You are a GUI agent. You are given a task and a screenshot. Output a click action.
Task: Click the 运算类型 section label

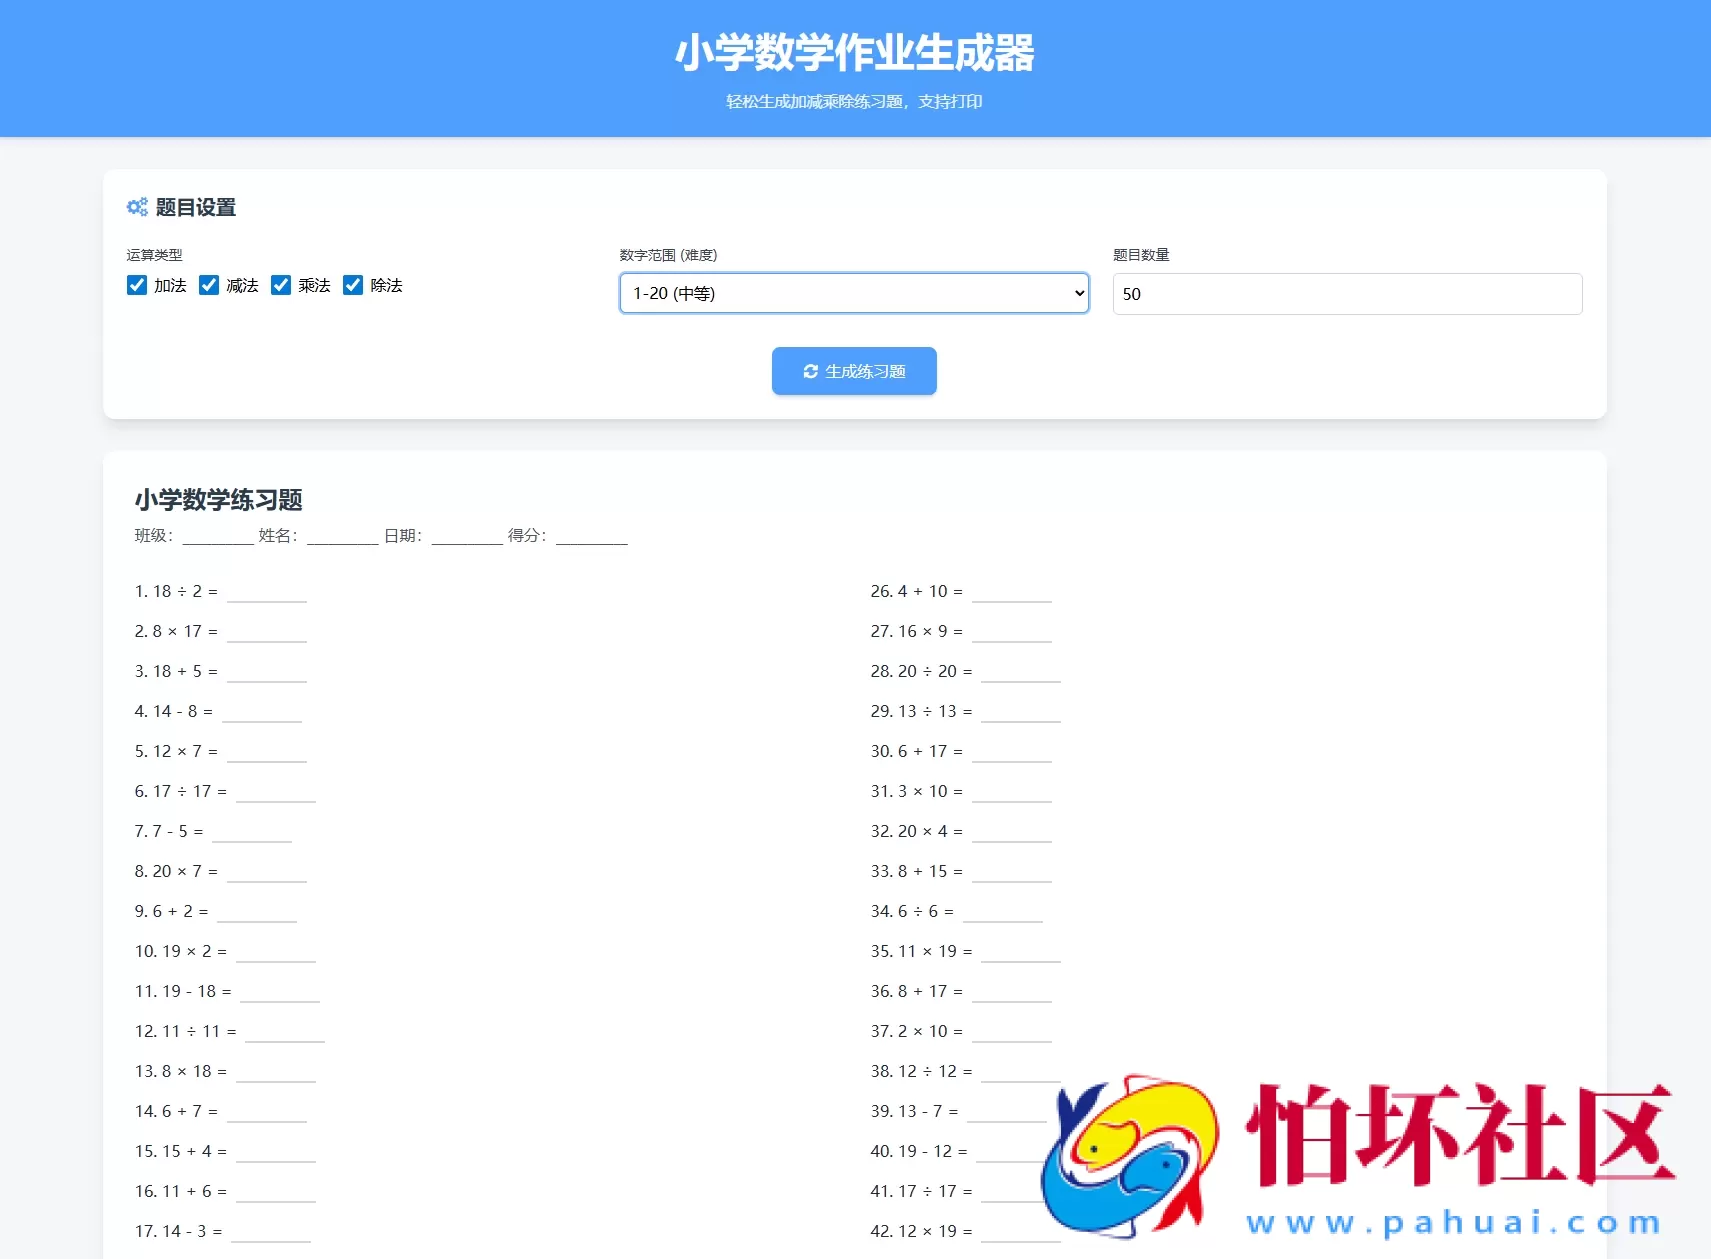155,255
